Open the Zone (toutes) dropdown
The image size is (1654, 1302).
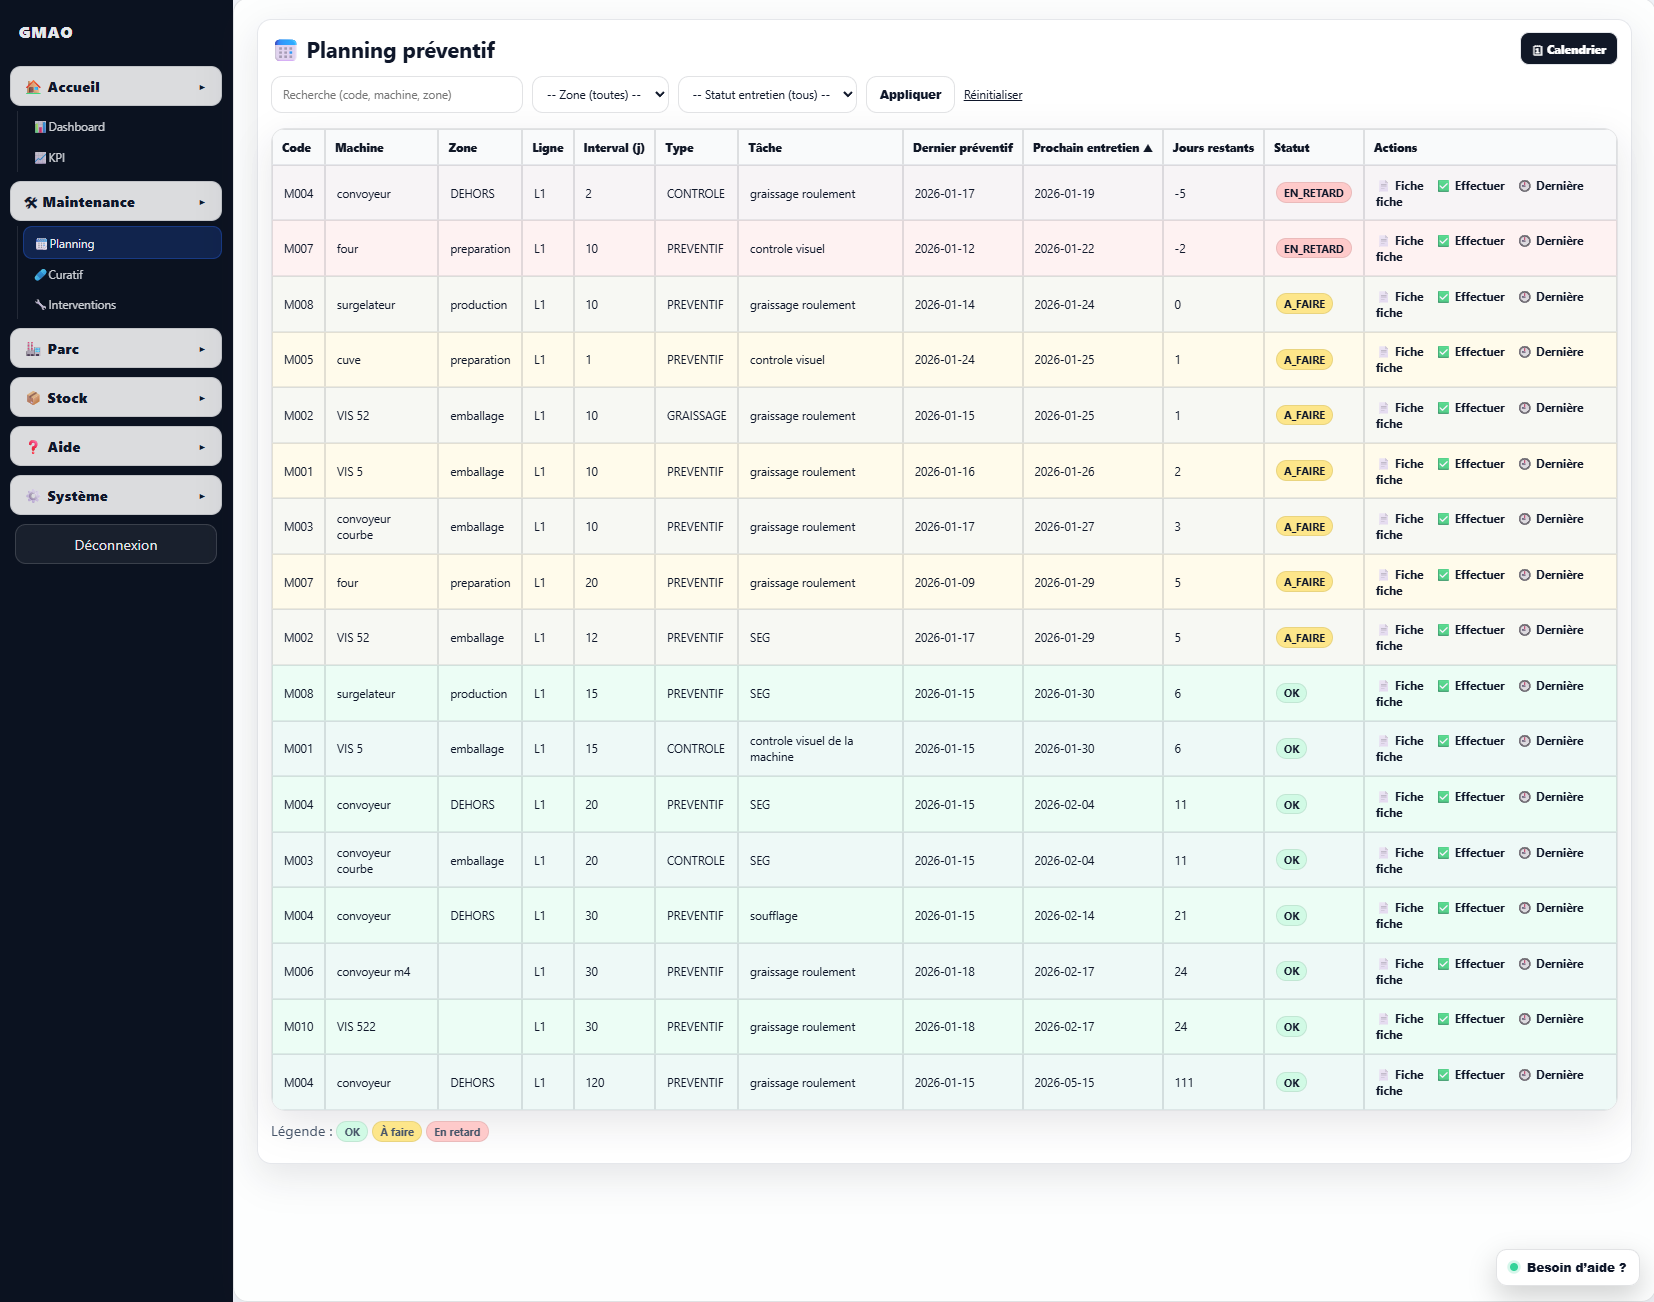tap(600, 95)
